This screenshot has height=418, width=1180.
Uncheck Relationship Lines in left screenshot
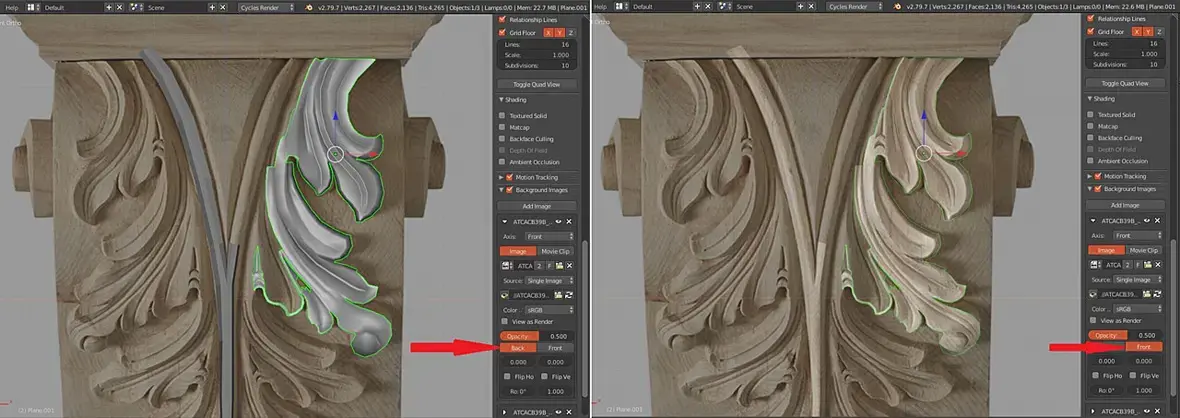coord(502,20)
